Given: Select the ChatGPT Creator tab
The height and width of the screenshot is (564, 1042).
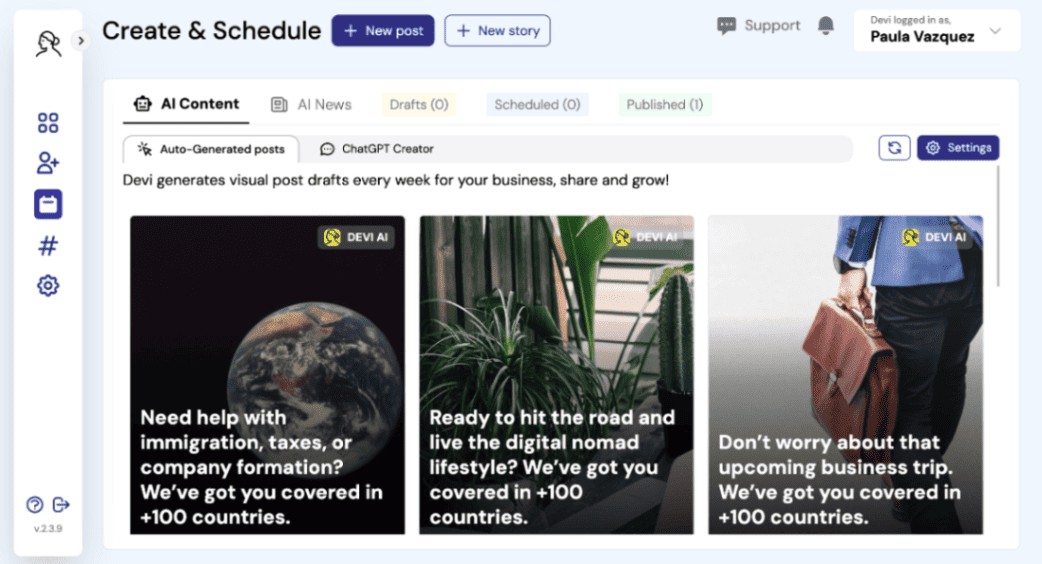Looking at the screenshot, I should tap(377, 149).
